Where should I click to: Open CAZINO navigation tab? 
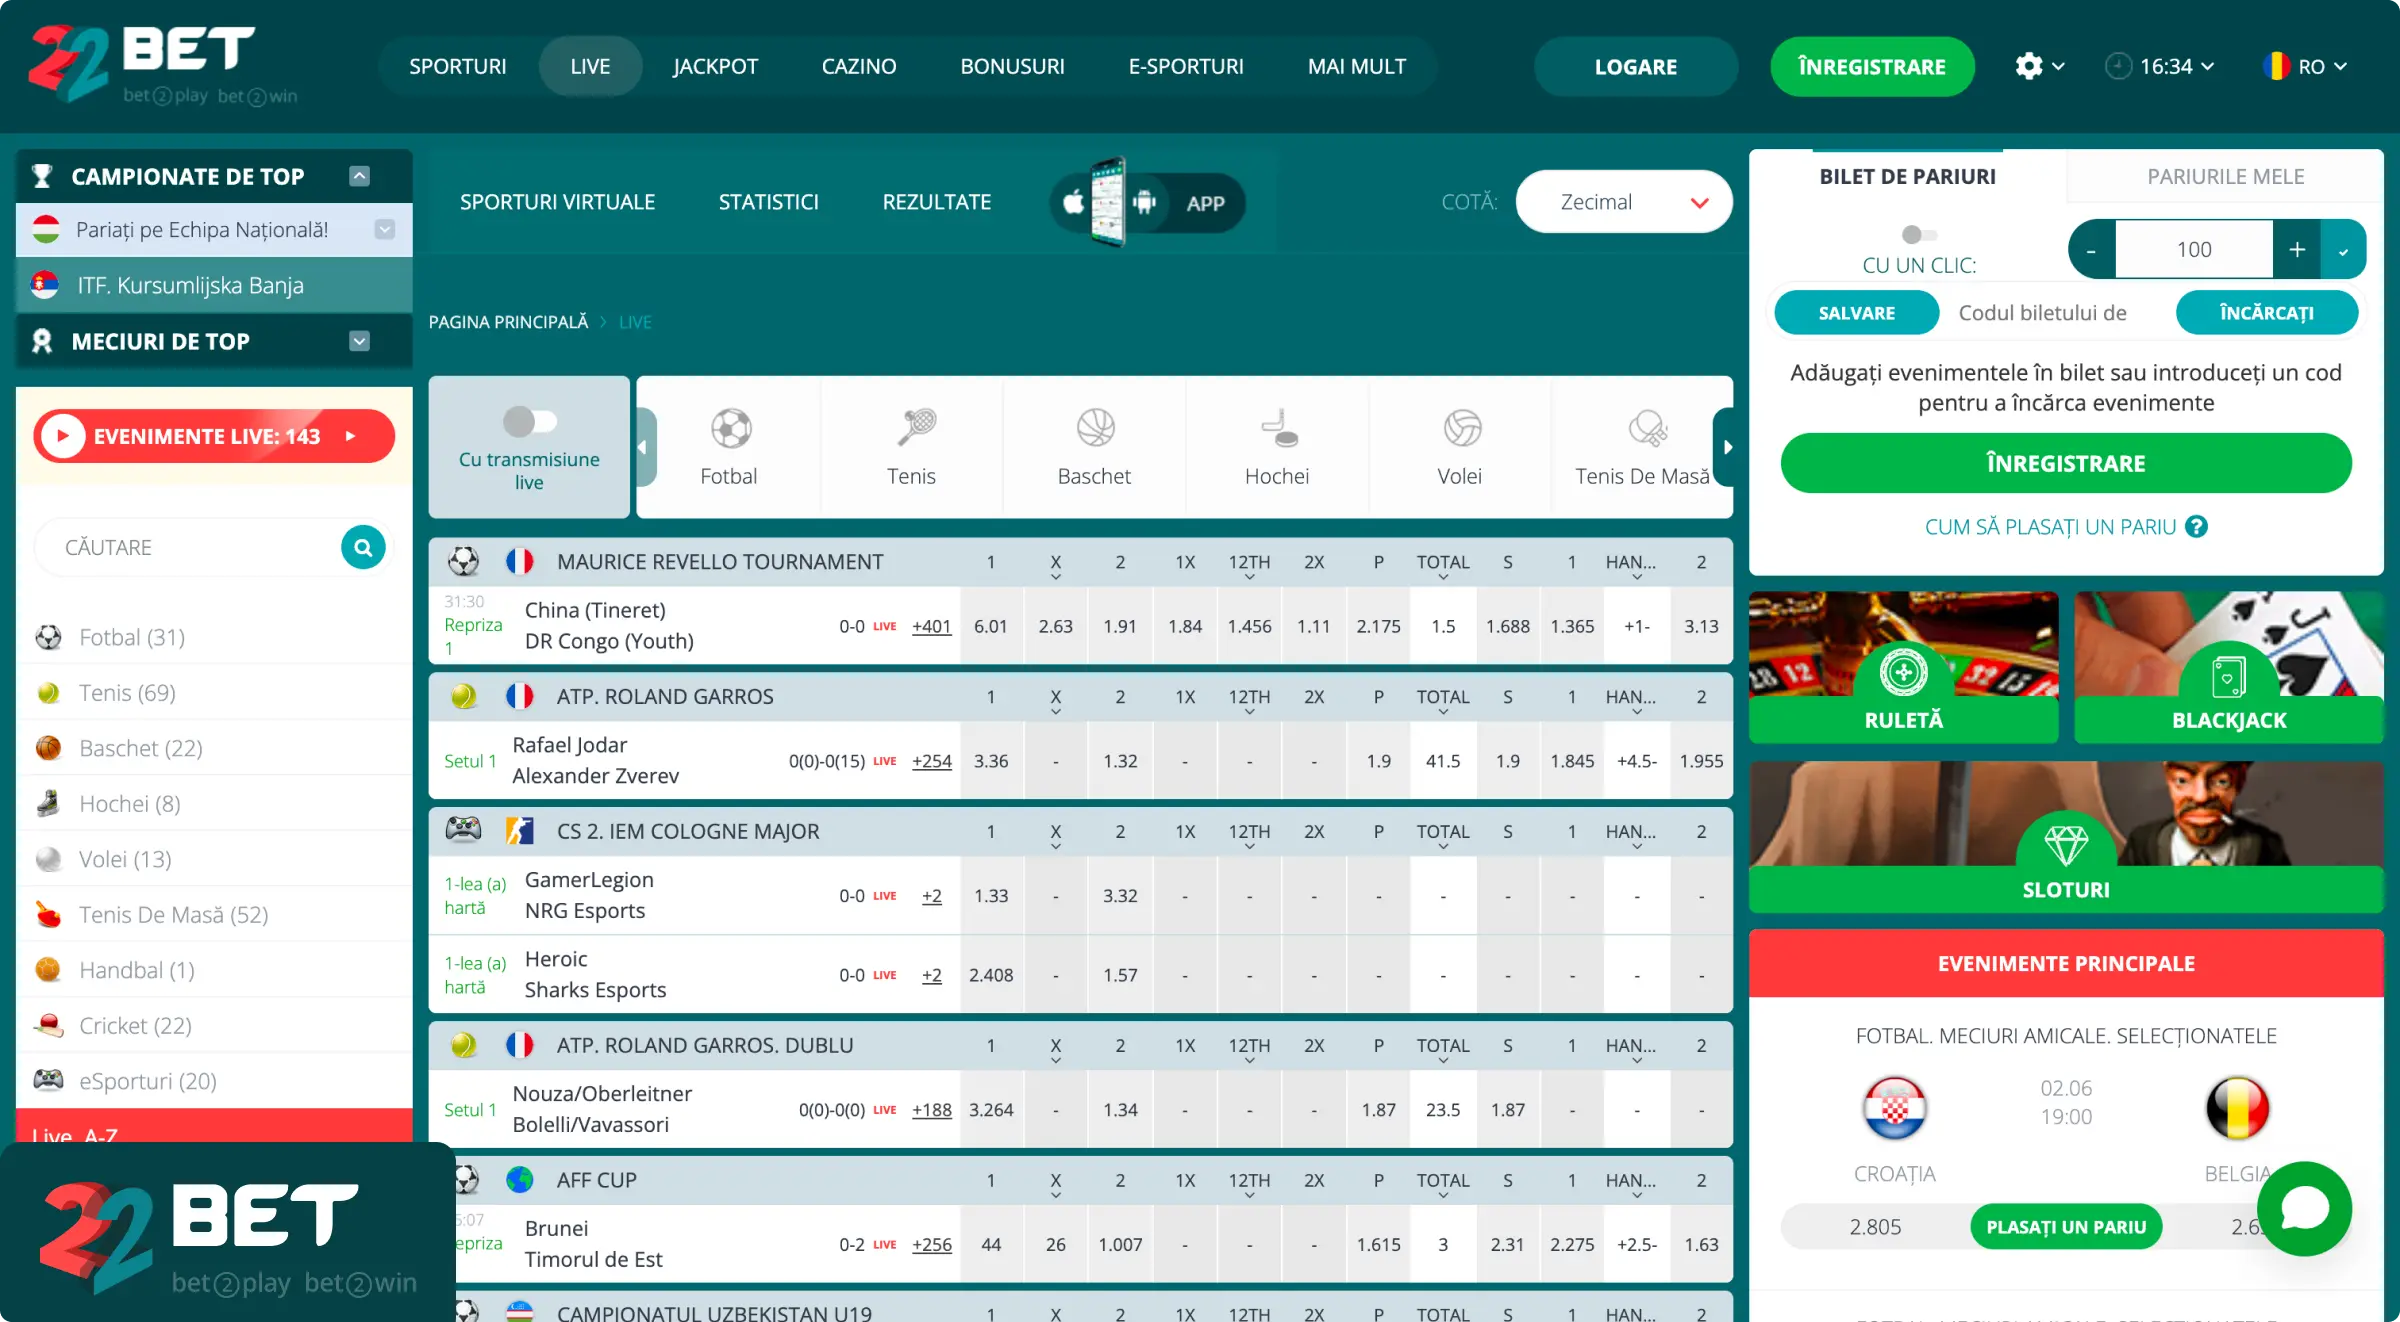pos(859,66)
